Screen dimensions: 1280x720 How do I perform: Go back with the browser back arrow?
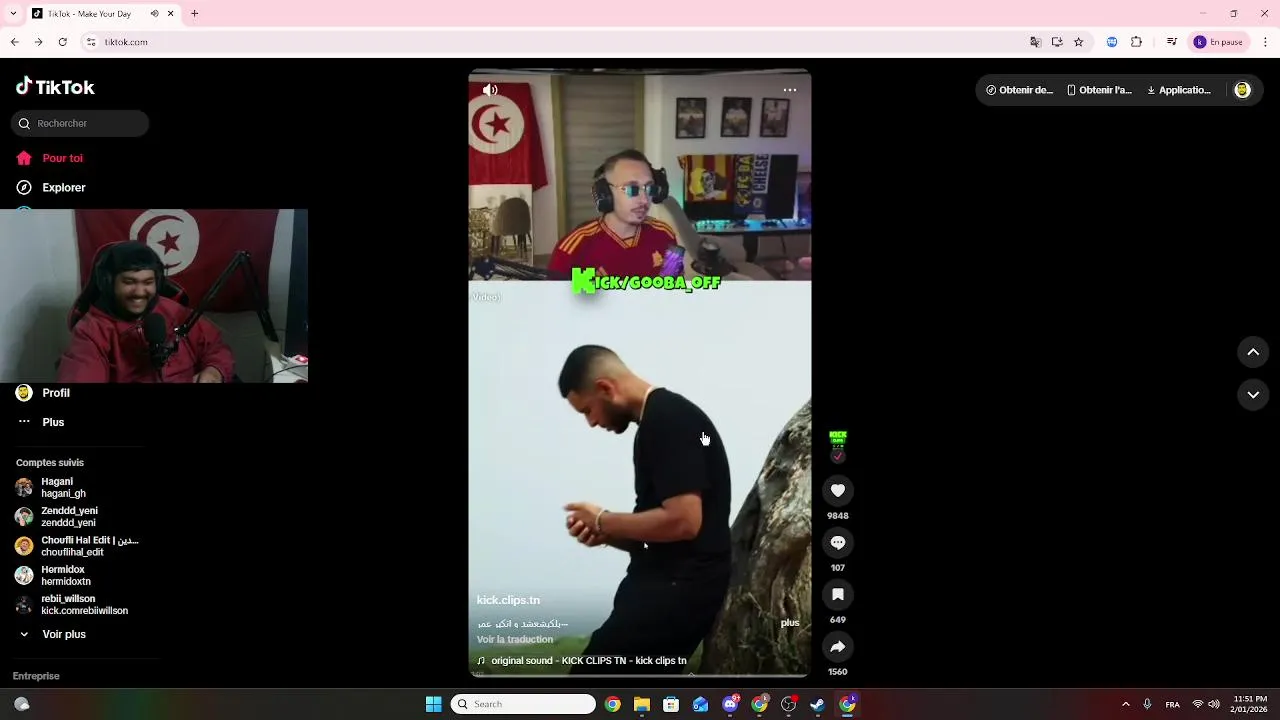click(x=14, y=42)
